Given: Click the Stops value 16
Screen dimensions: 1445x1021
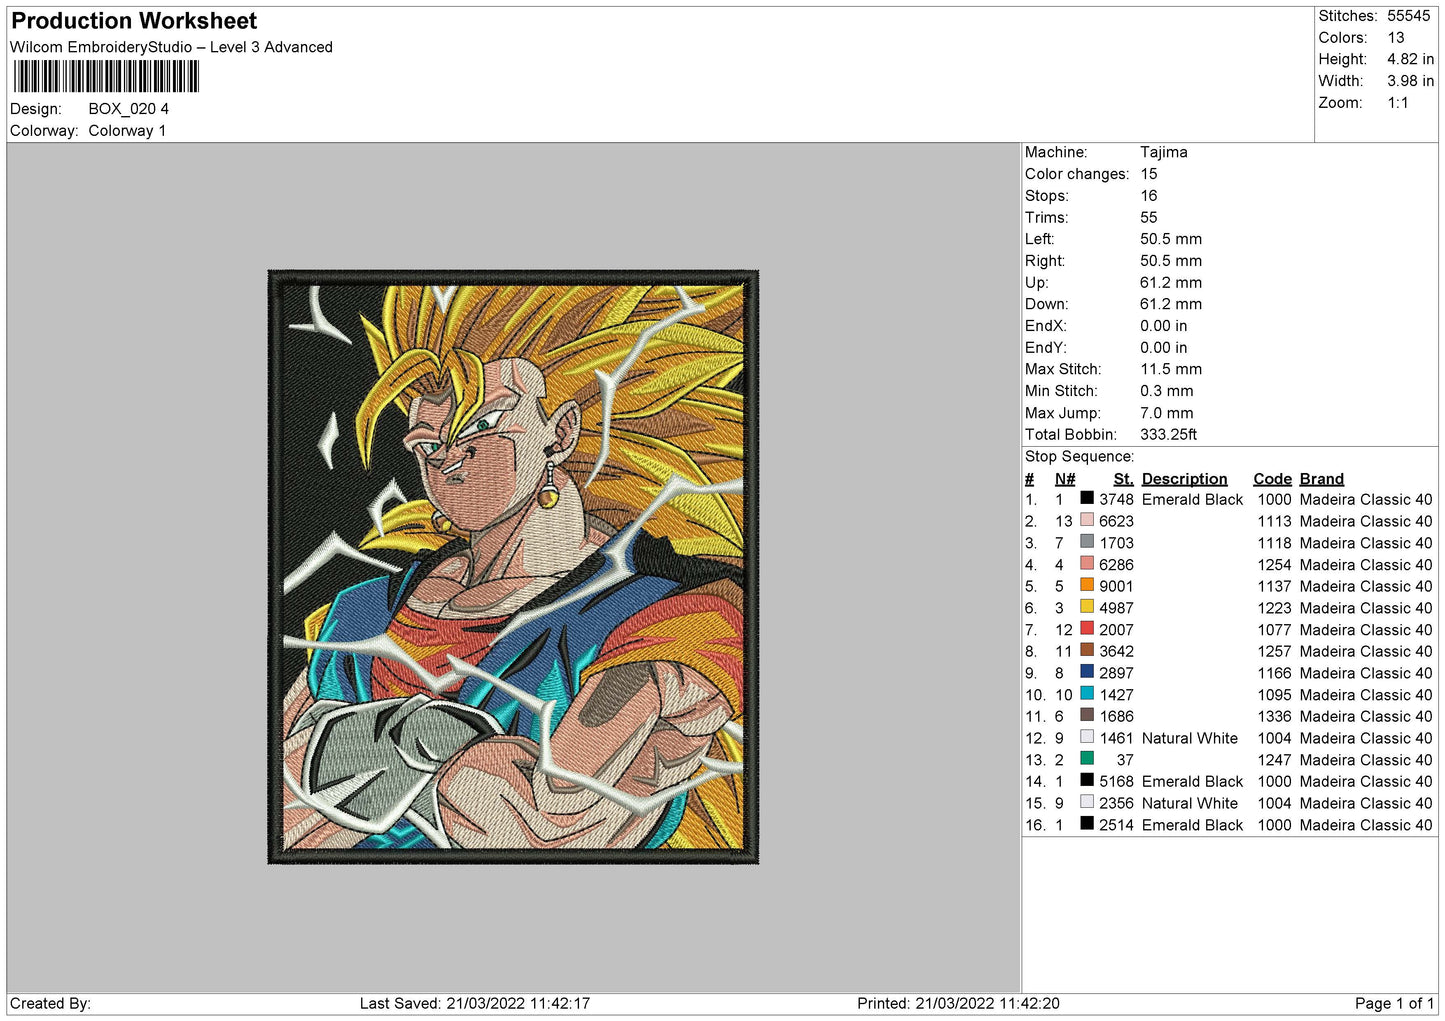Looking at the screenshot, I should [x=1149, y=196].
